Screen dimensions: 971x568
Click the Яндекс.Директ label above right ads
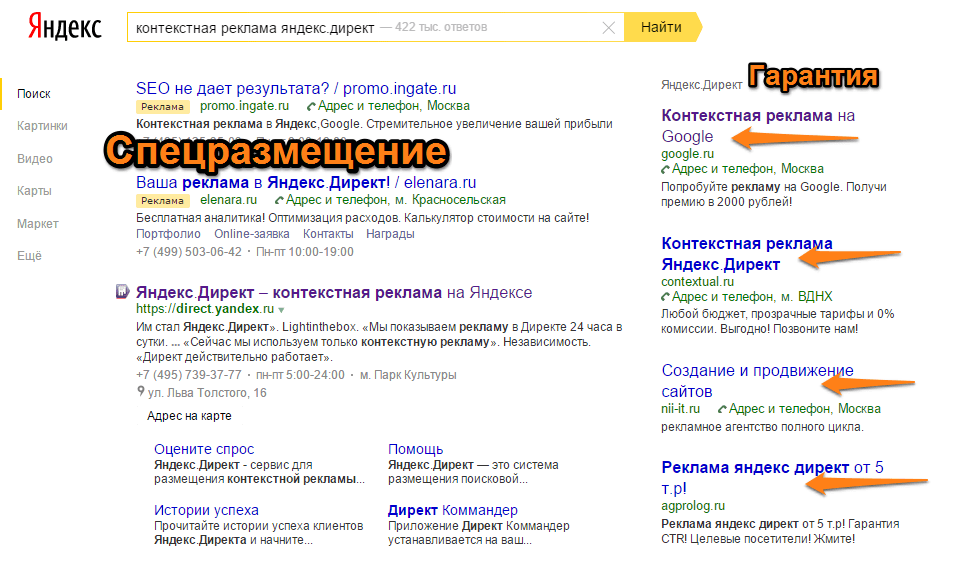click(x=701, y=85)
